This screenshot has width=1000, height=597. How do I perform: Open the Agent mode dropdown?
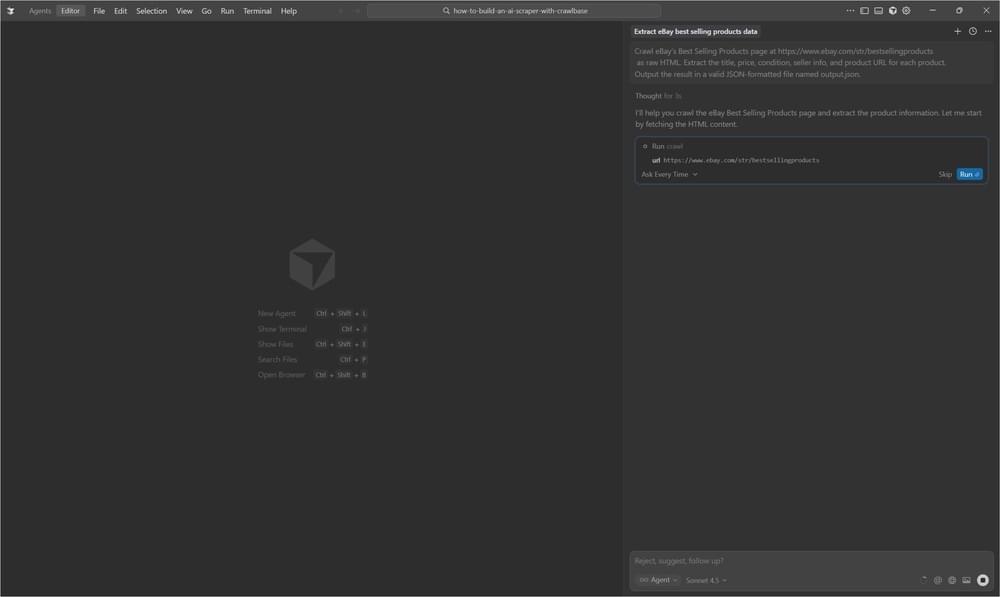click(659, 580)
